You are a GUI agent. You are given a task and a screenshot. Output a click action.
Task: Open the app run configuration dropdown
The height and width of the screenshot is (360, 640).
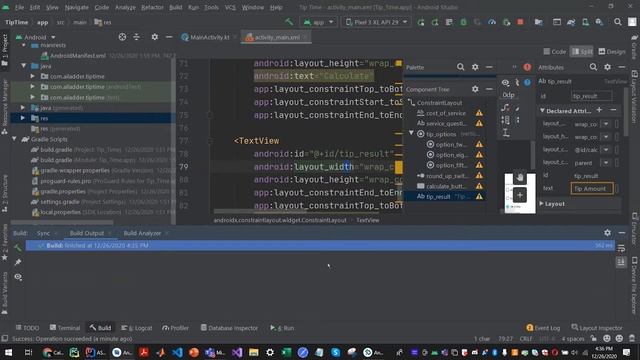318,22
